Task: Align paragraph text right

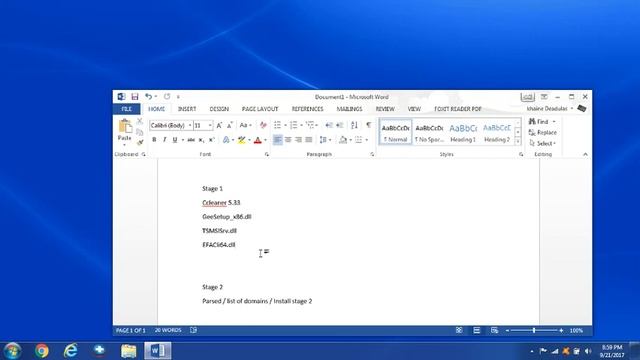Action: point(298,140)
